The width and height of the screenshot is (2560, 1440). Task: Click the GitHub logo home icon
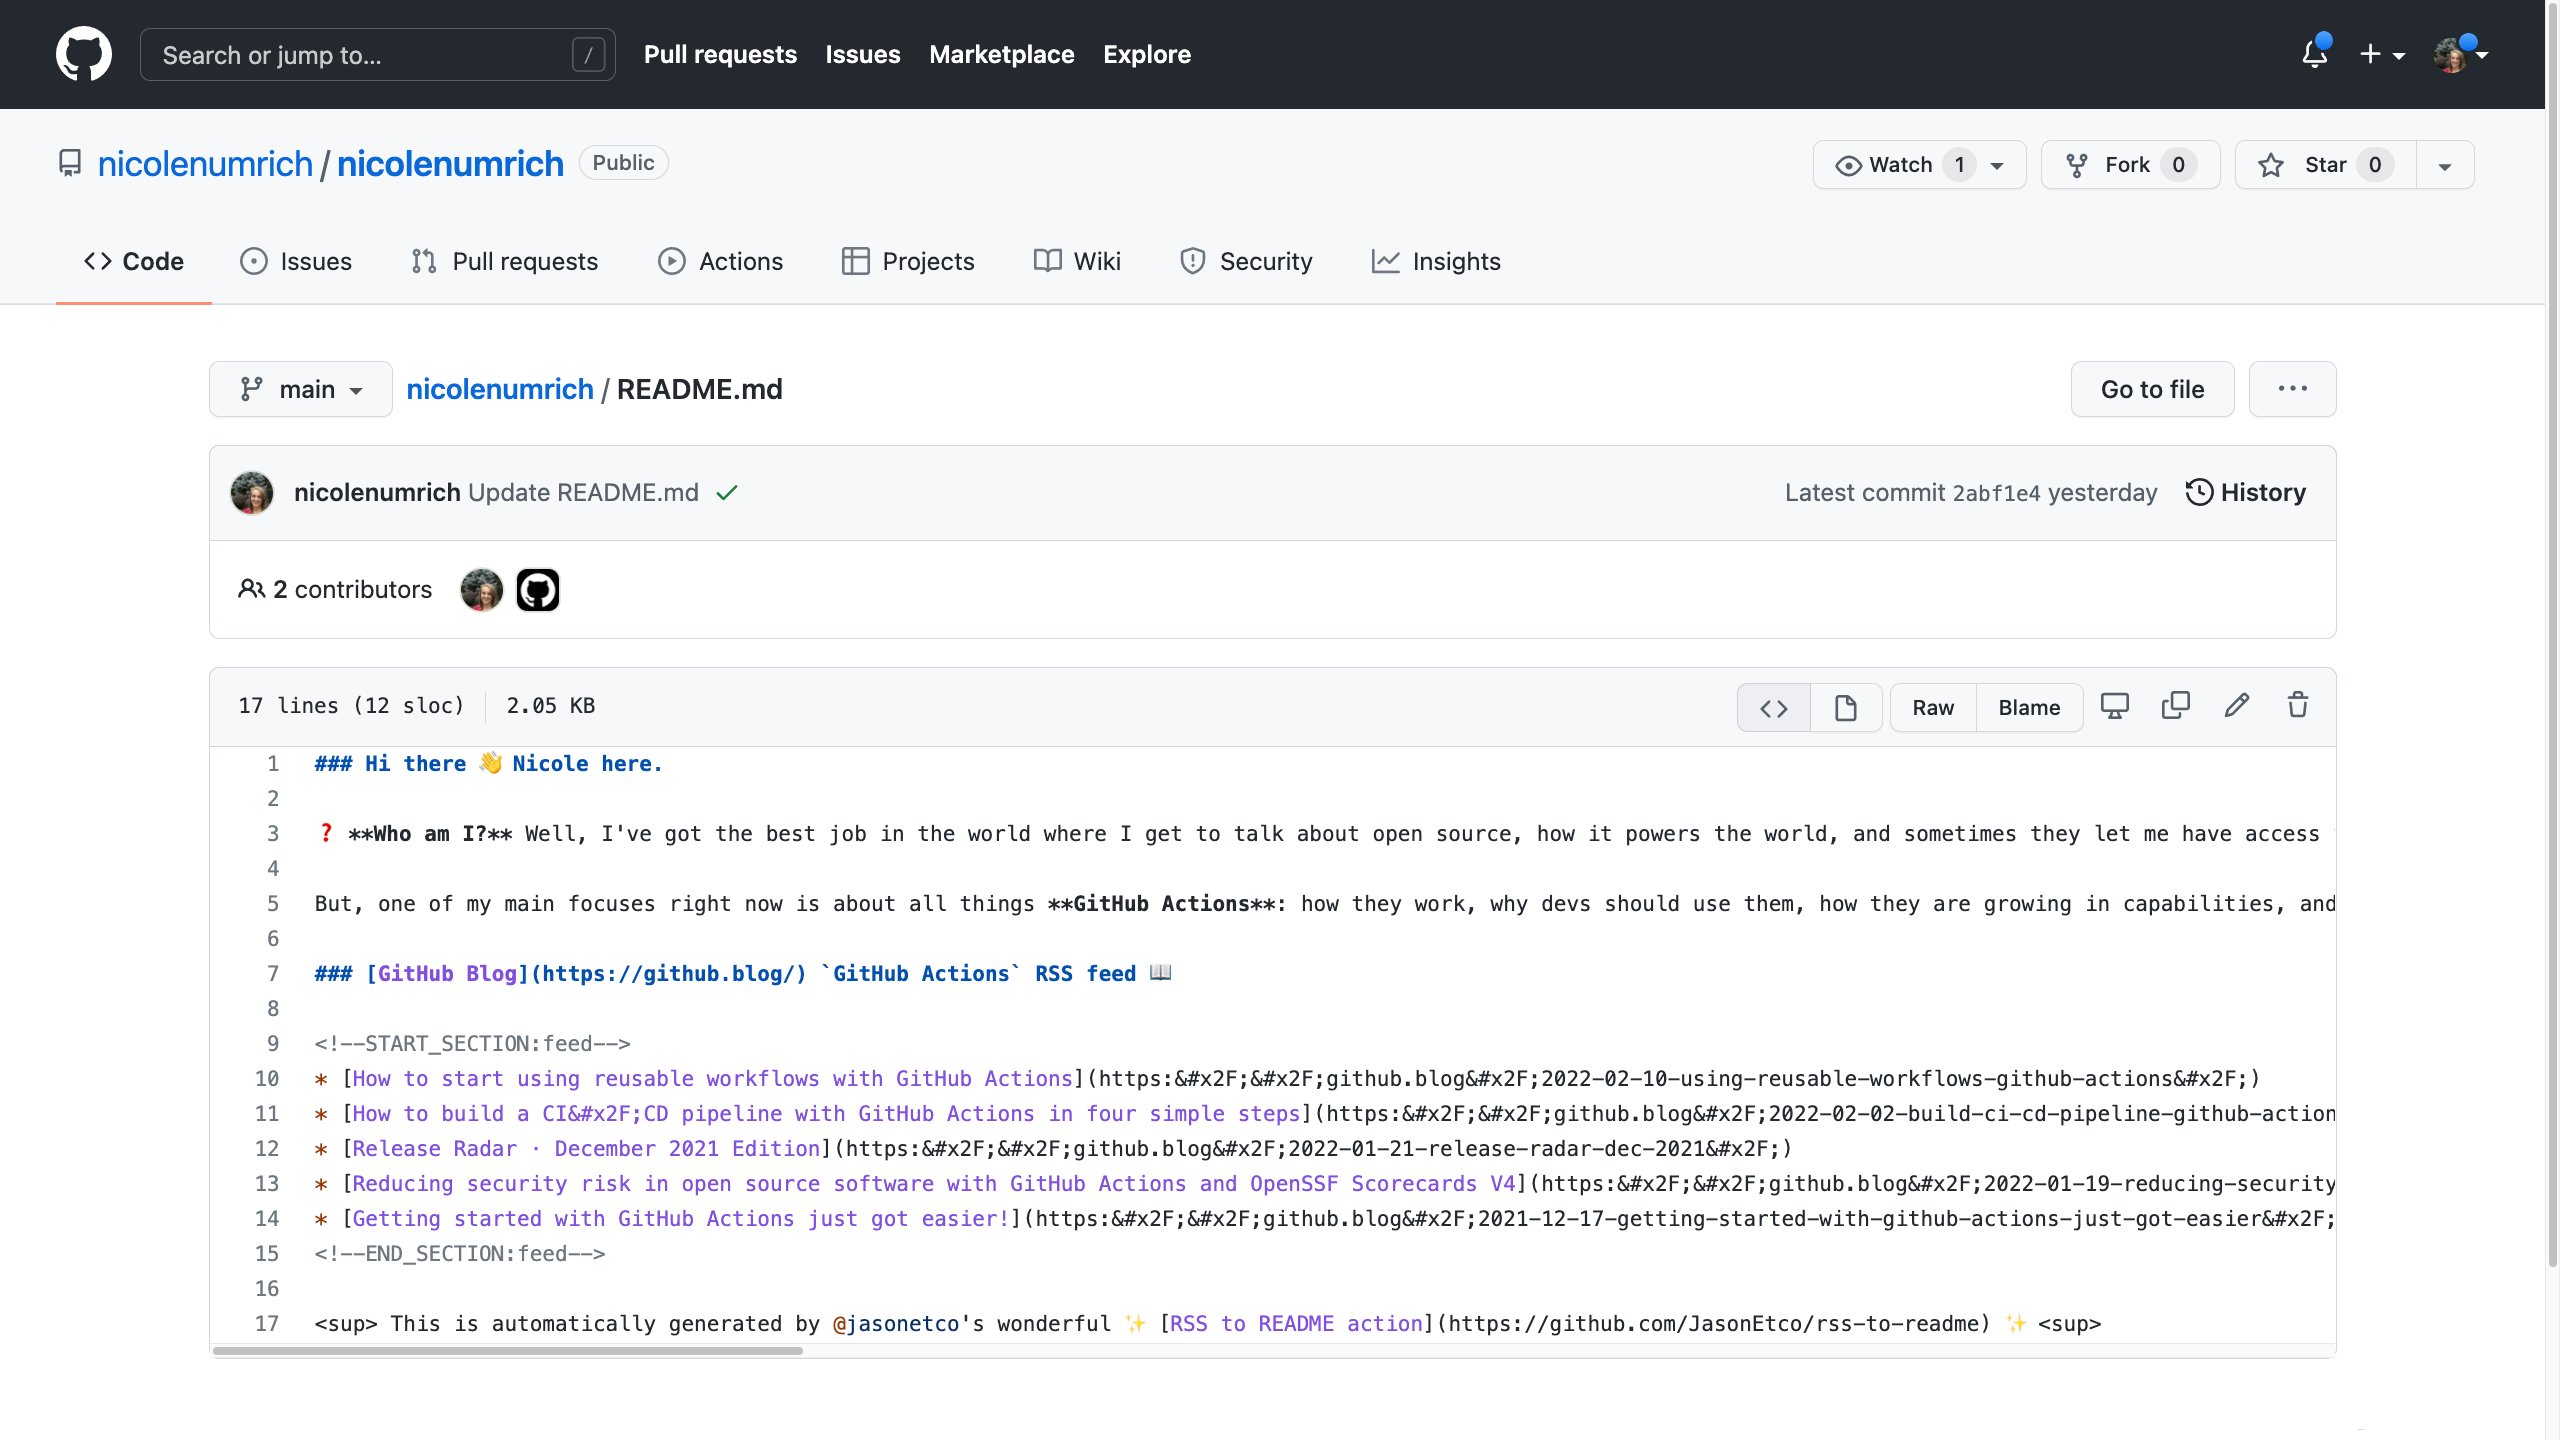[x=84, y=54]
